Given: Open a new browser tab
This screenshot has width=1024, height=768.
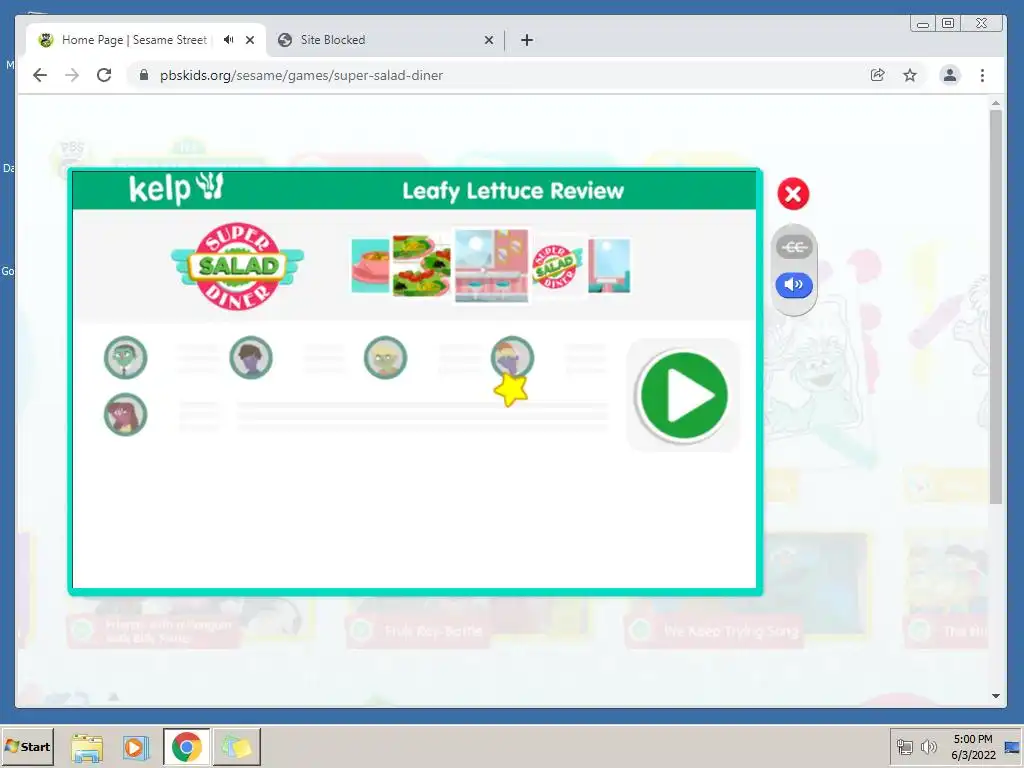Looking at the screenshot, I should (526, 40).
